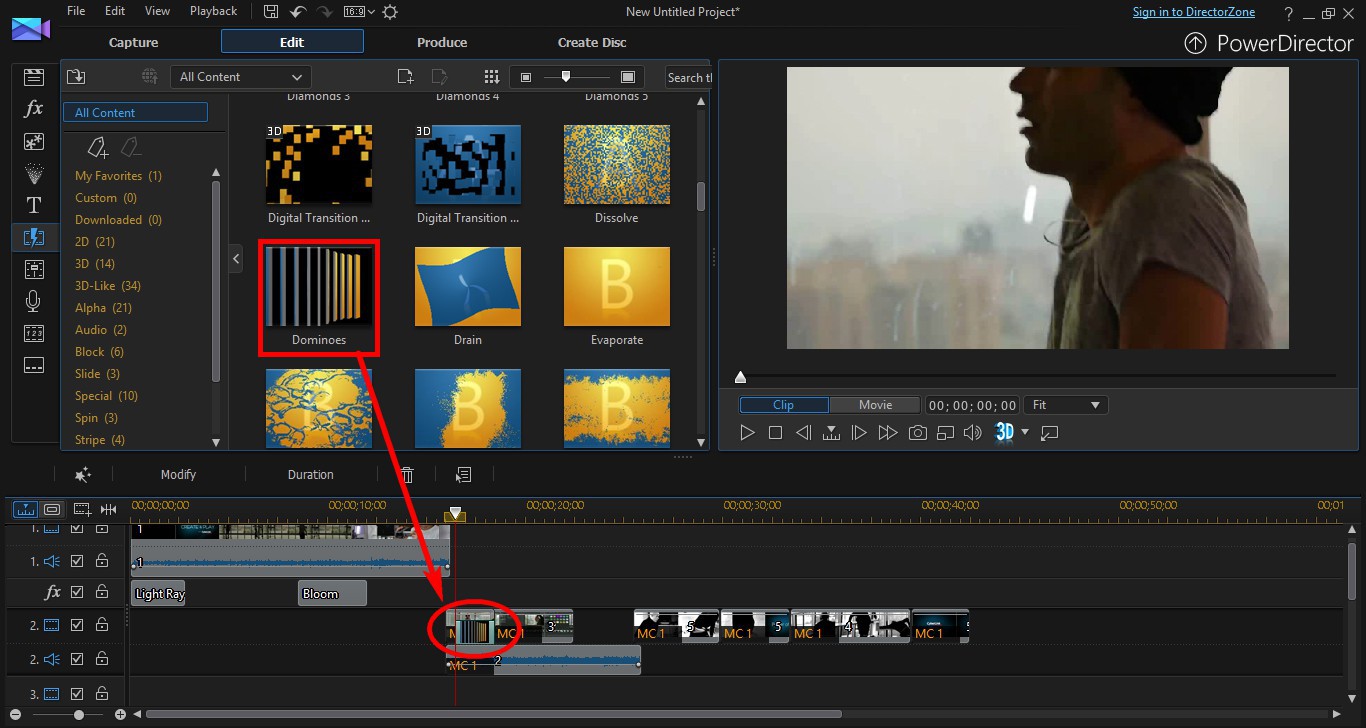Open the Media Room icon in sidebar
Viewport: 1366px width, 728px height.
pos(34,77)
